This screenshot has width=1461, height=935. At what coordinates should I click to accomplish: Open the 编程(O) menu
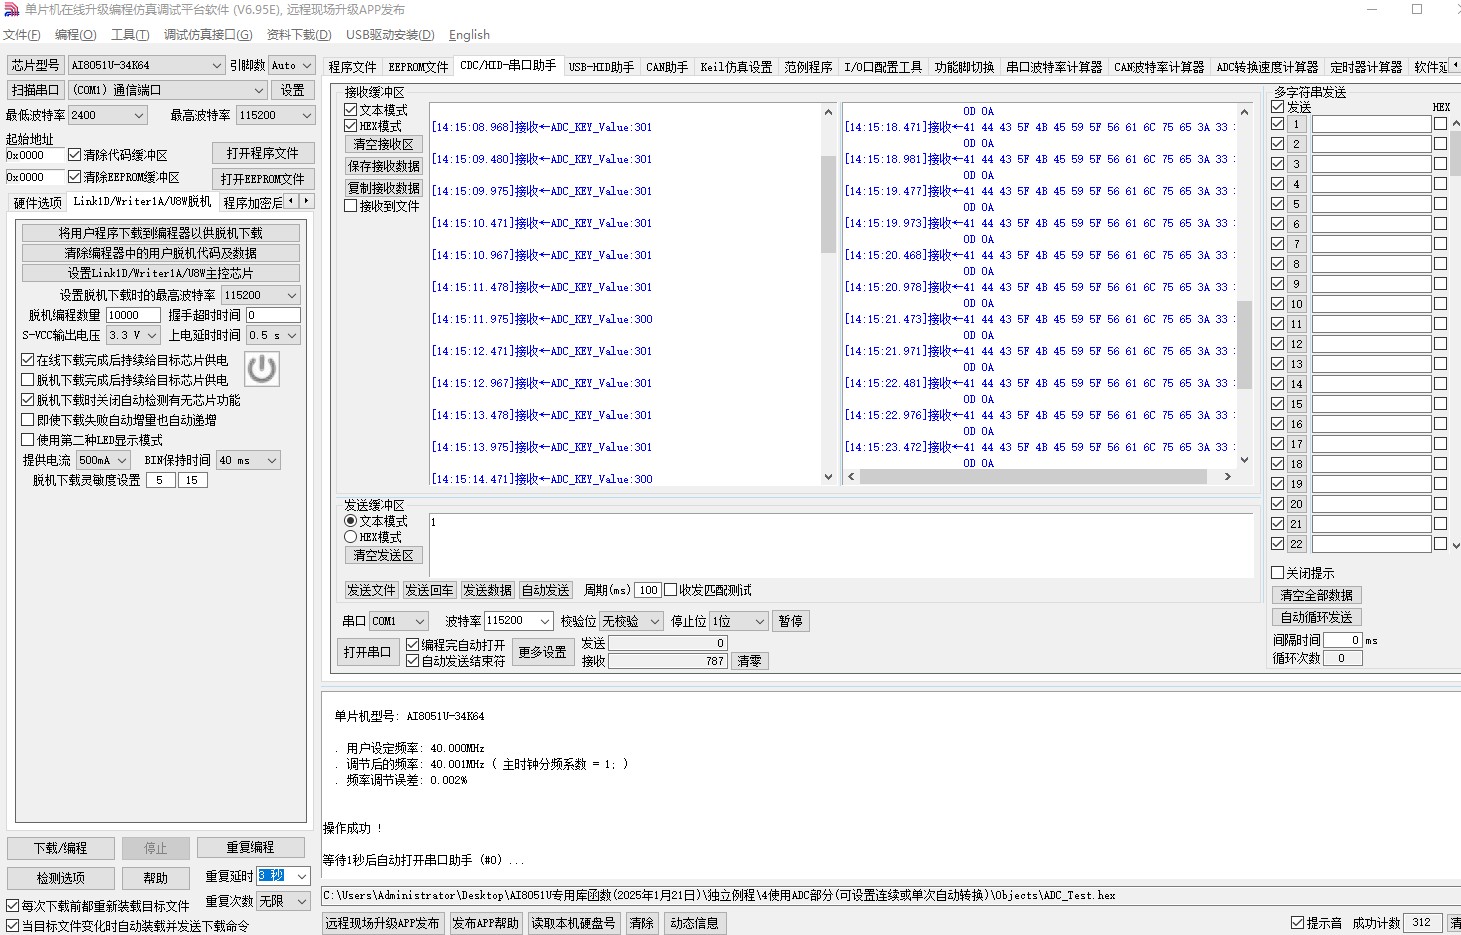tap(76, 35)
